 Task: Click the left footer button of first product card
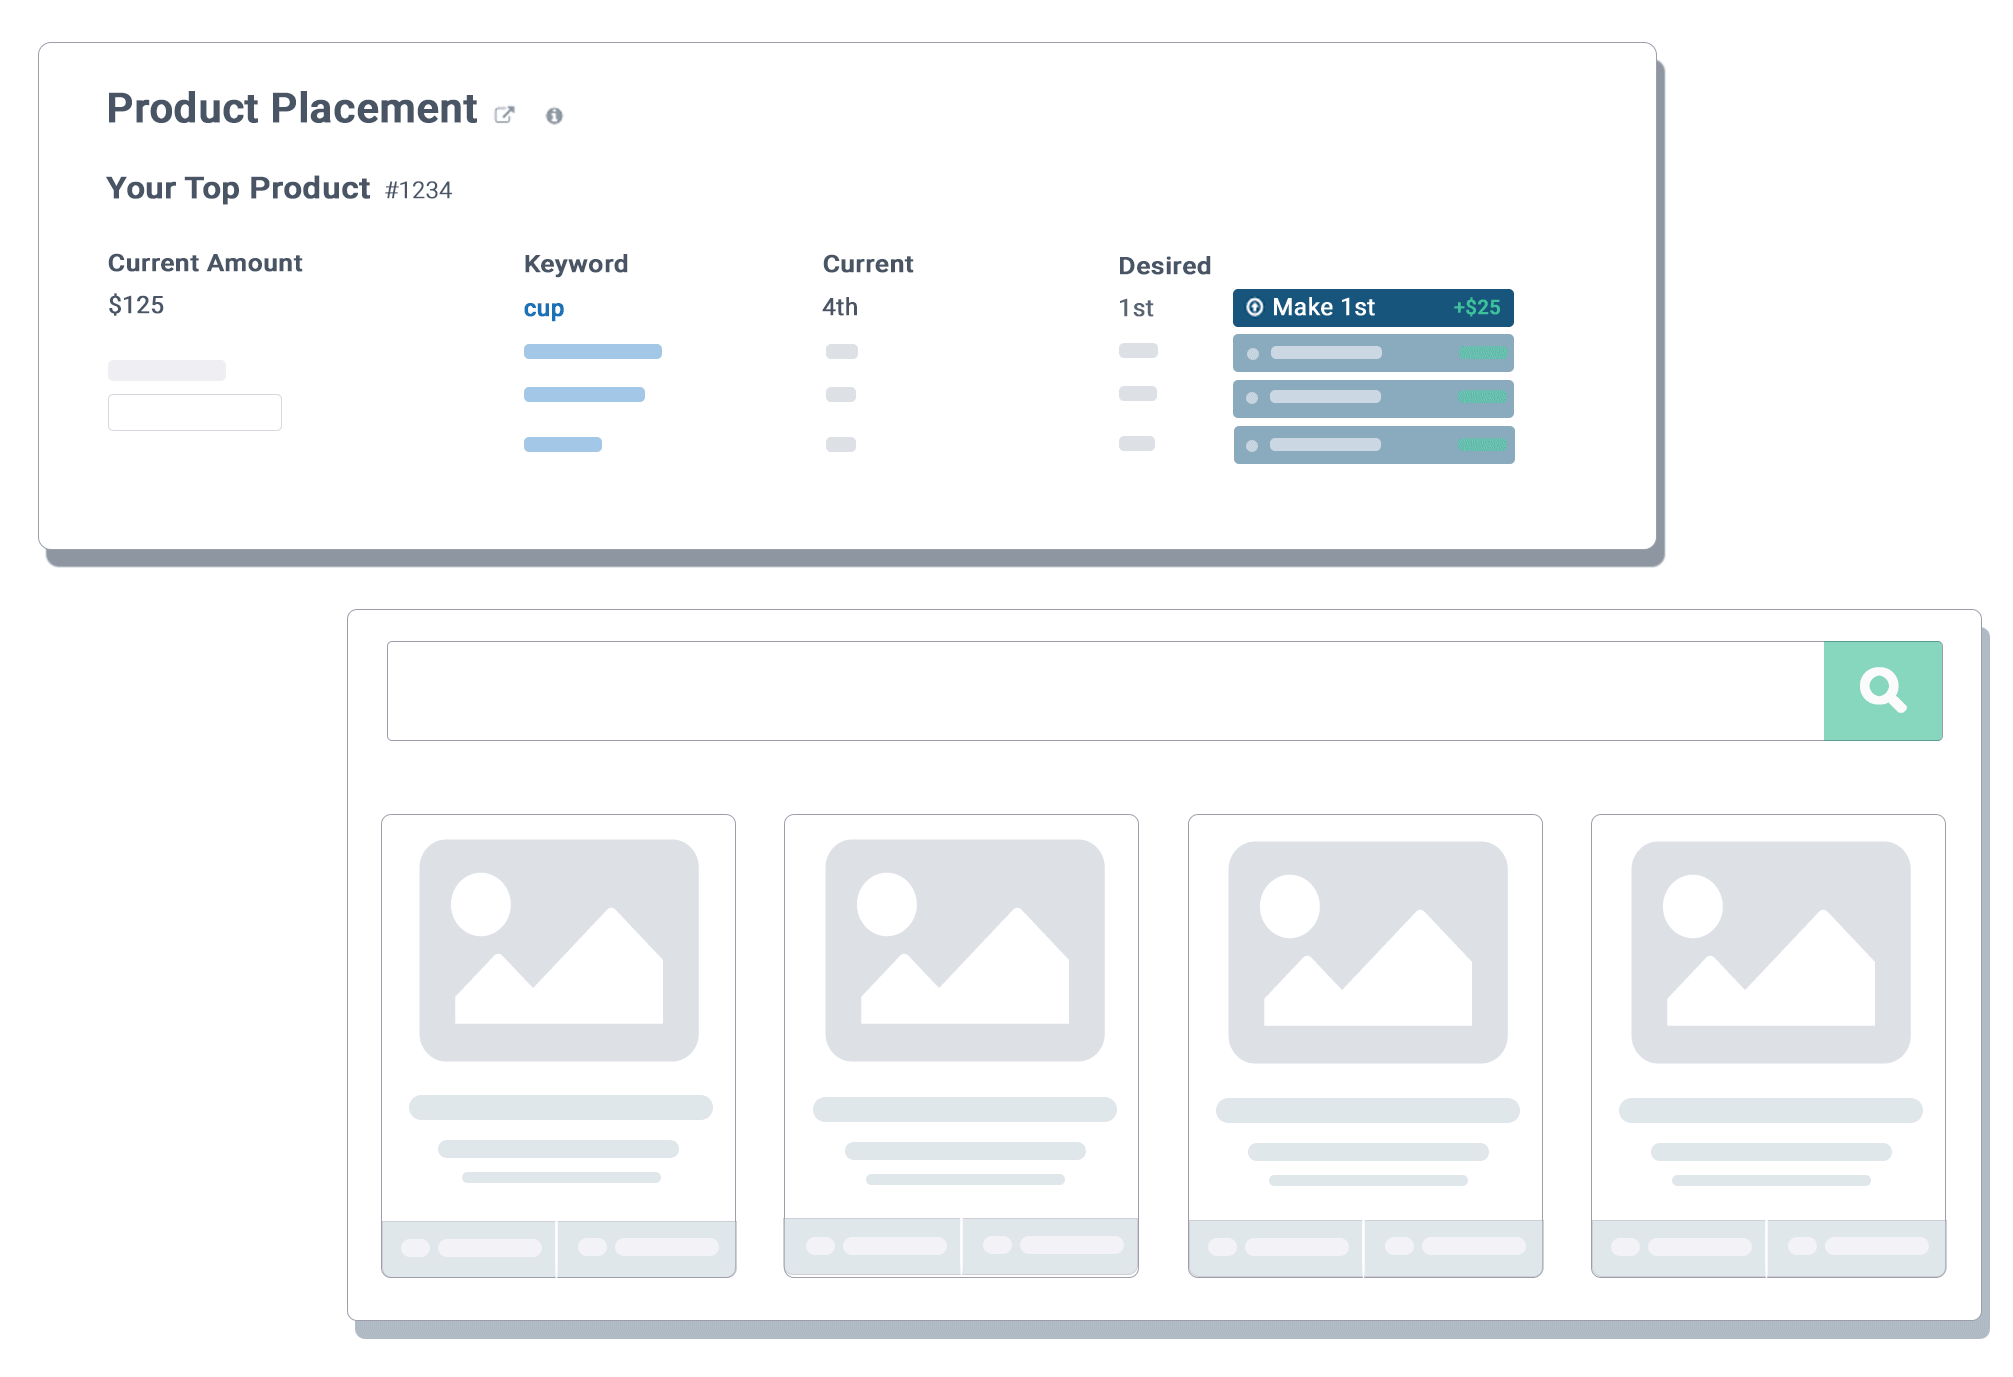[469, 1248]
